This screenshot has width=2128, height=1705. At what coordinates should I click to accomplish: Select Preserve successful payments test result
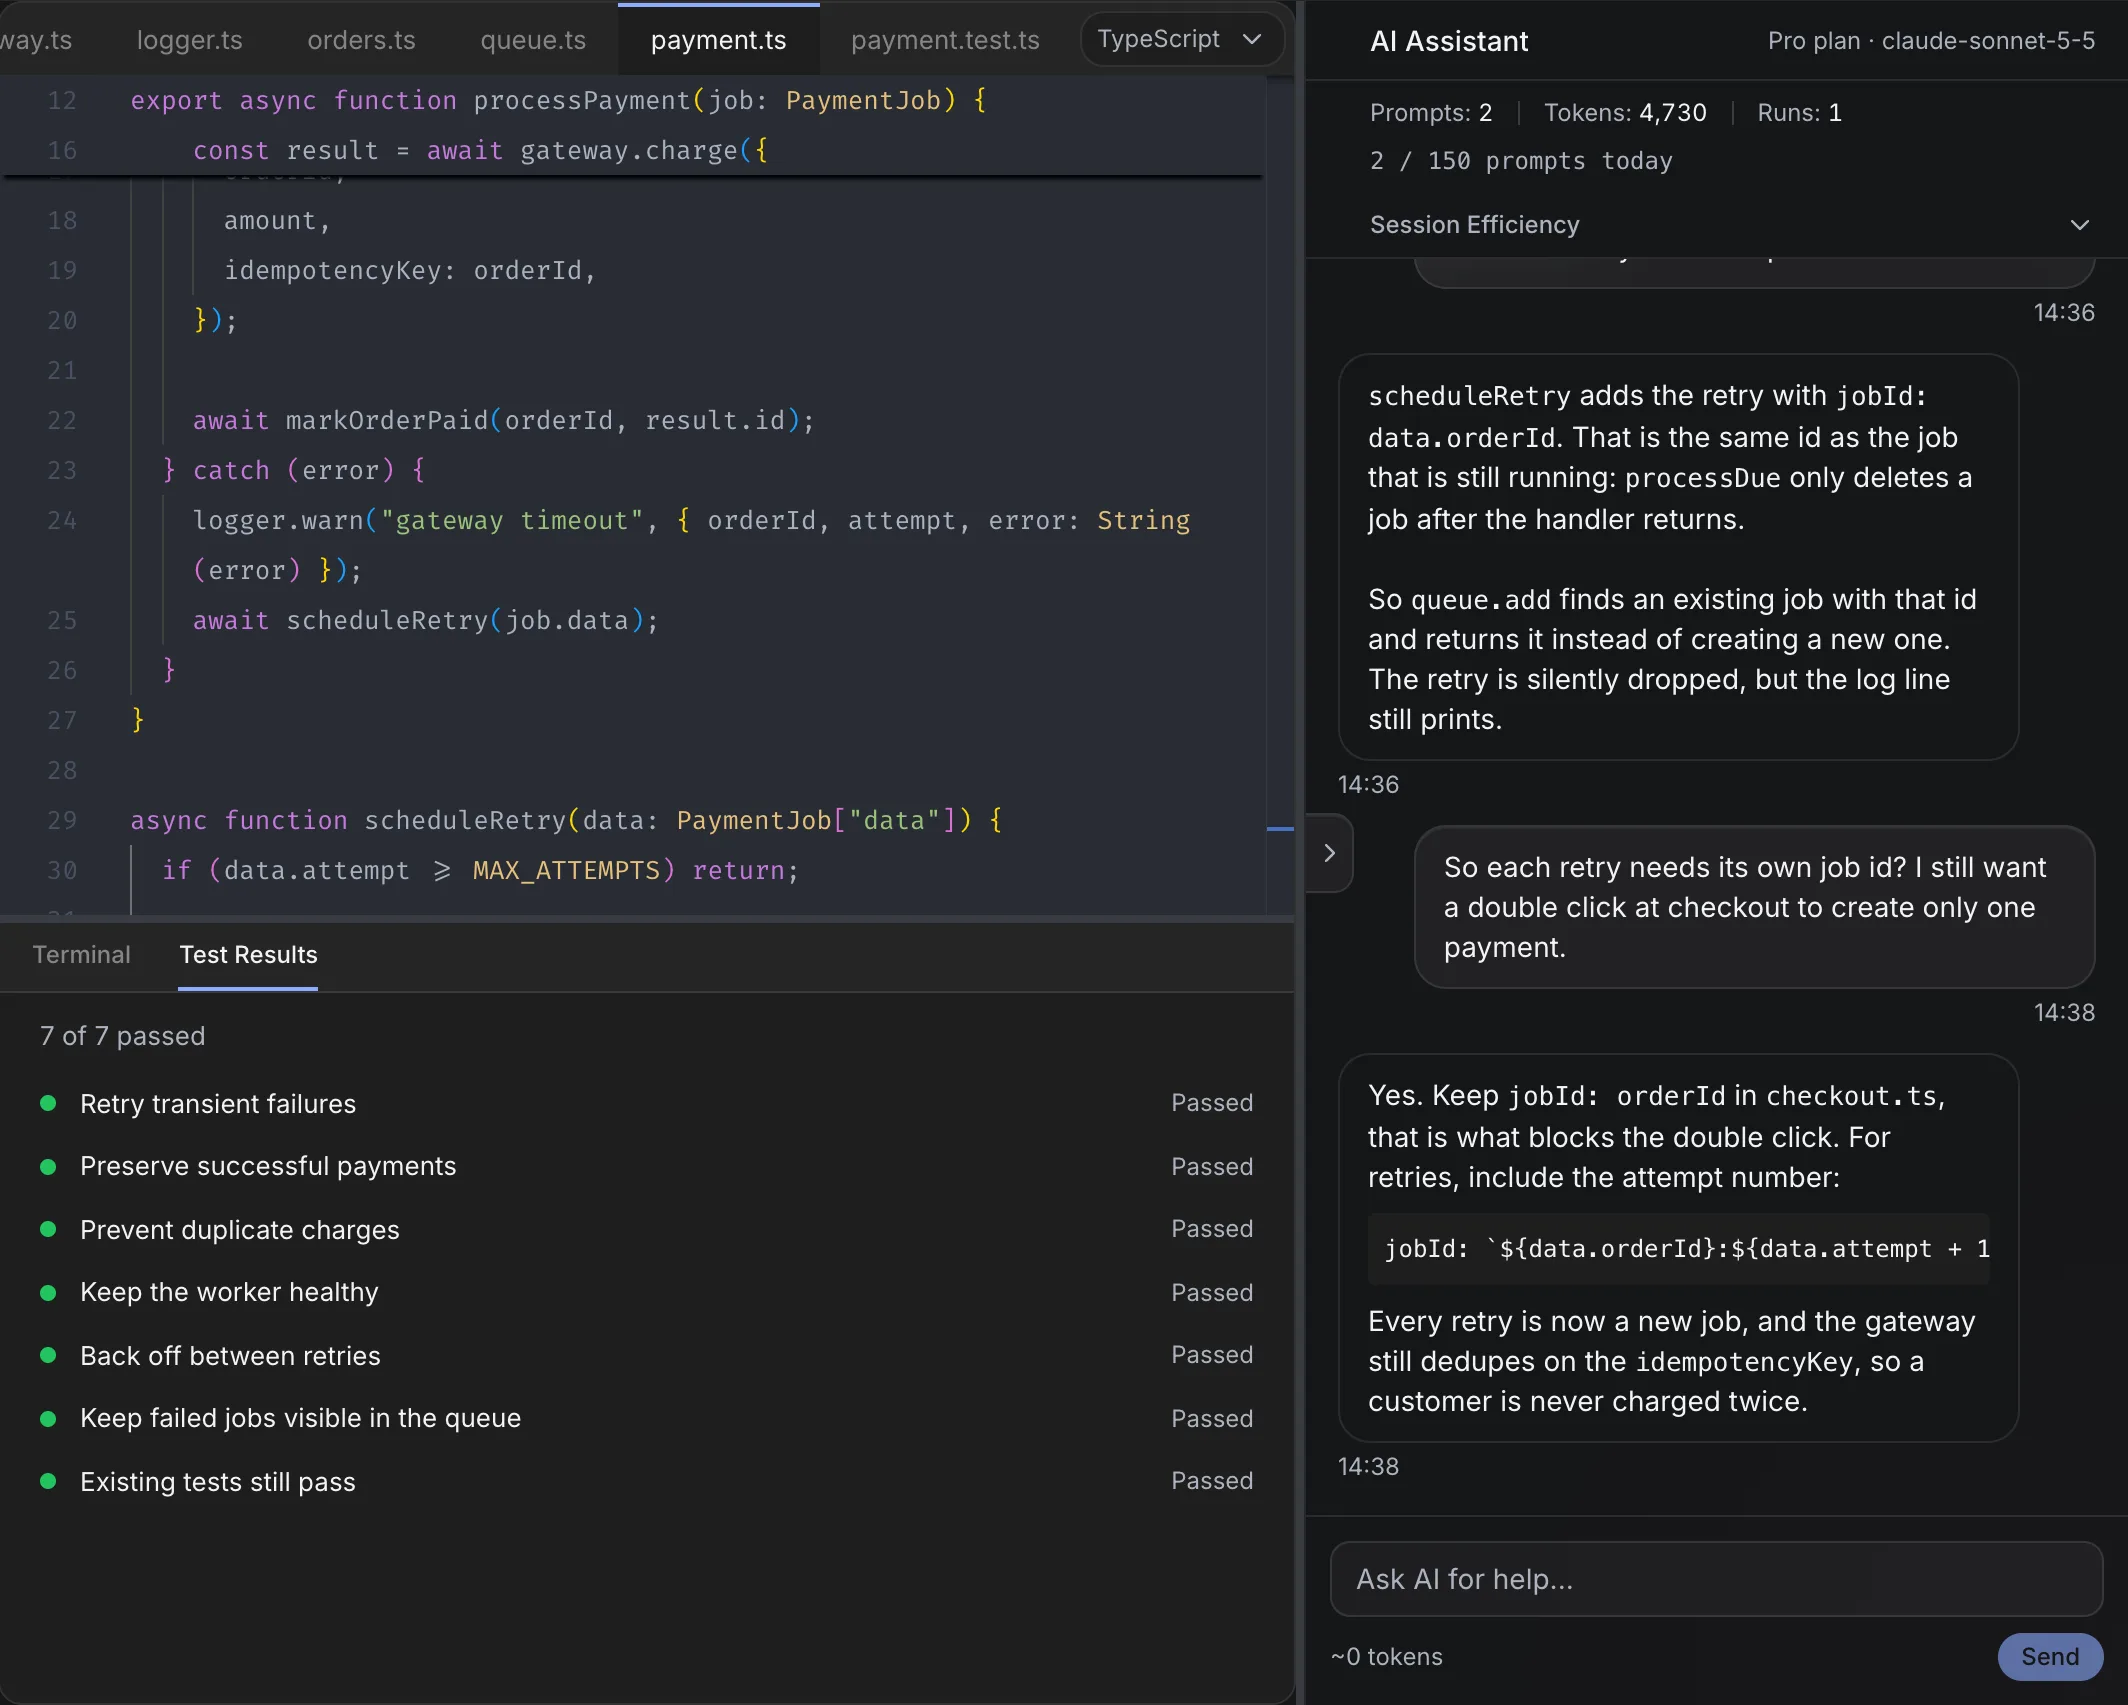pos(646,1166)
